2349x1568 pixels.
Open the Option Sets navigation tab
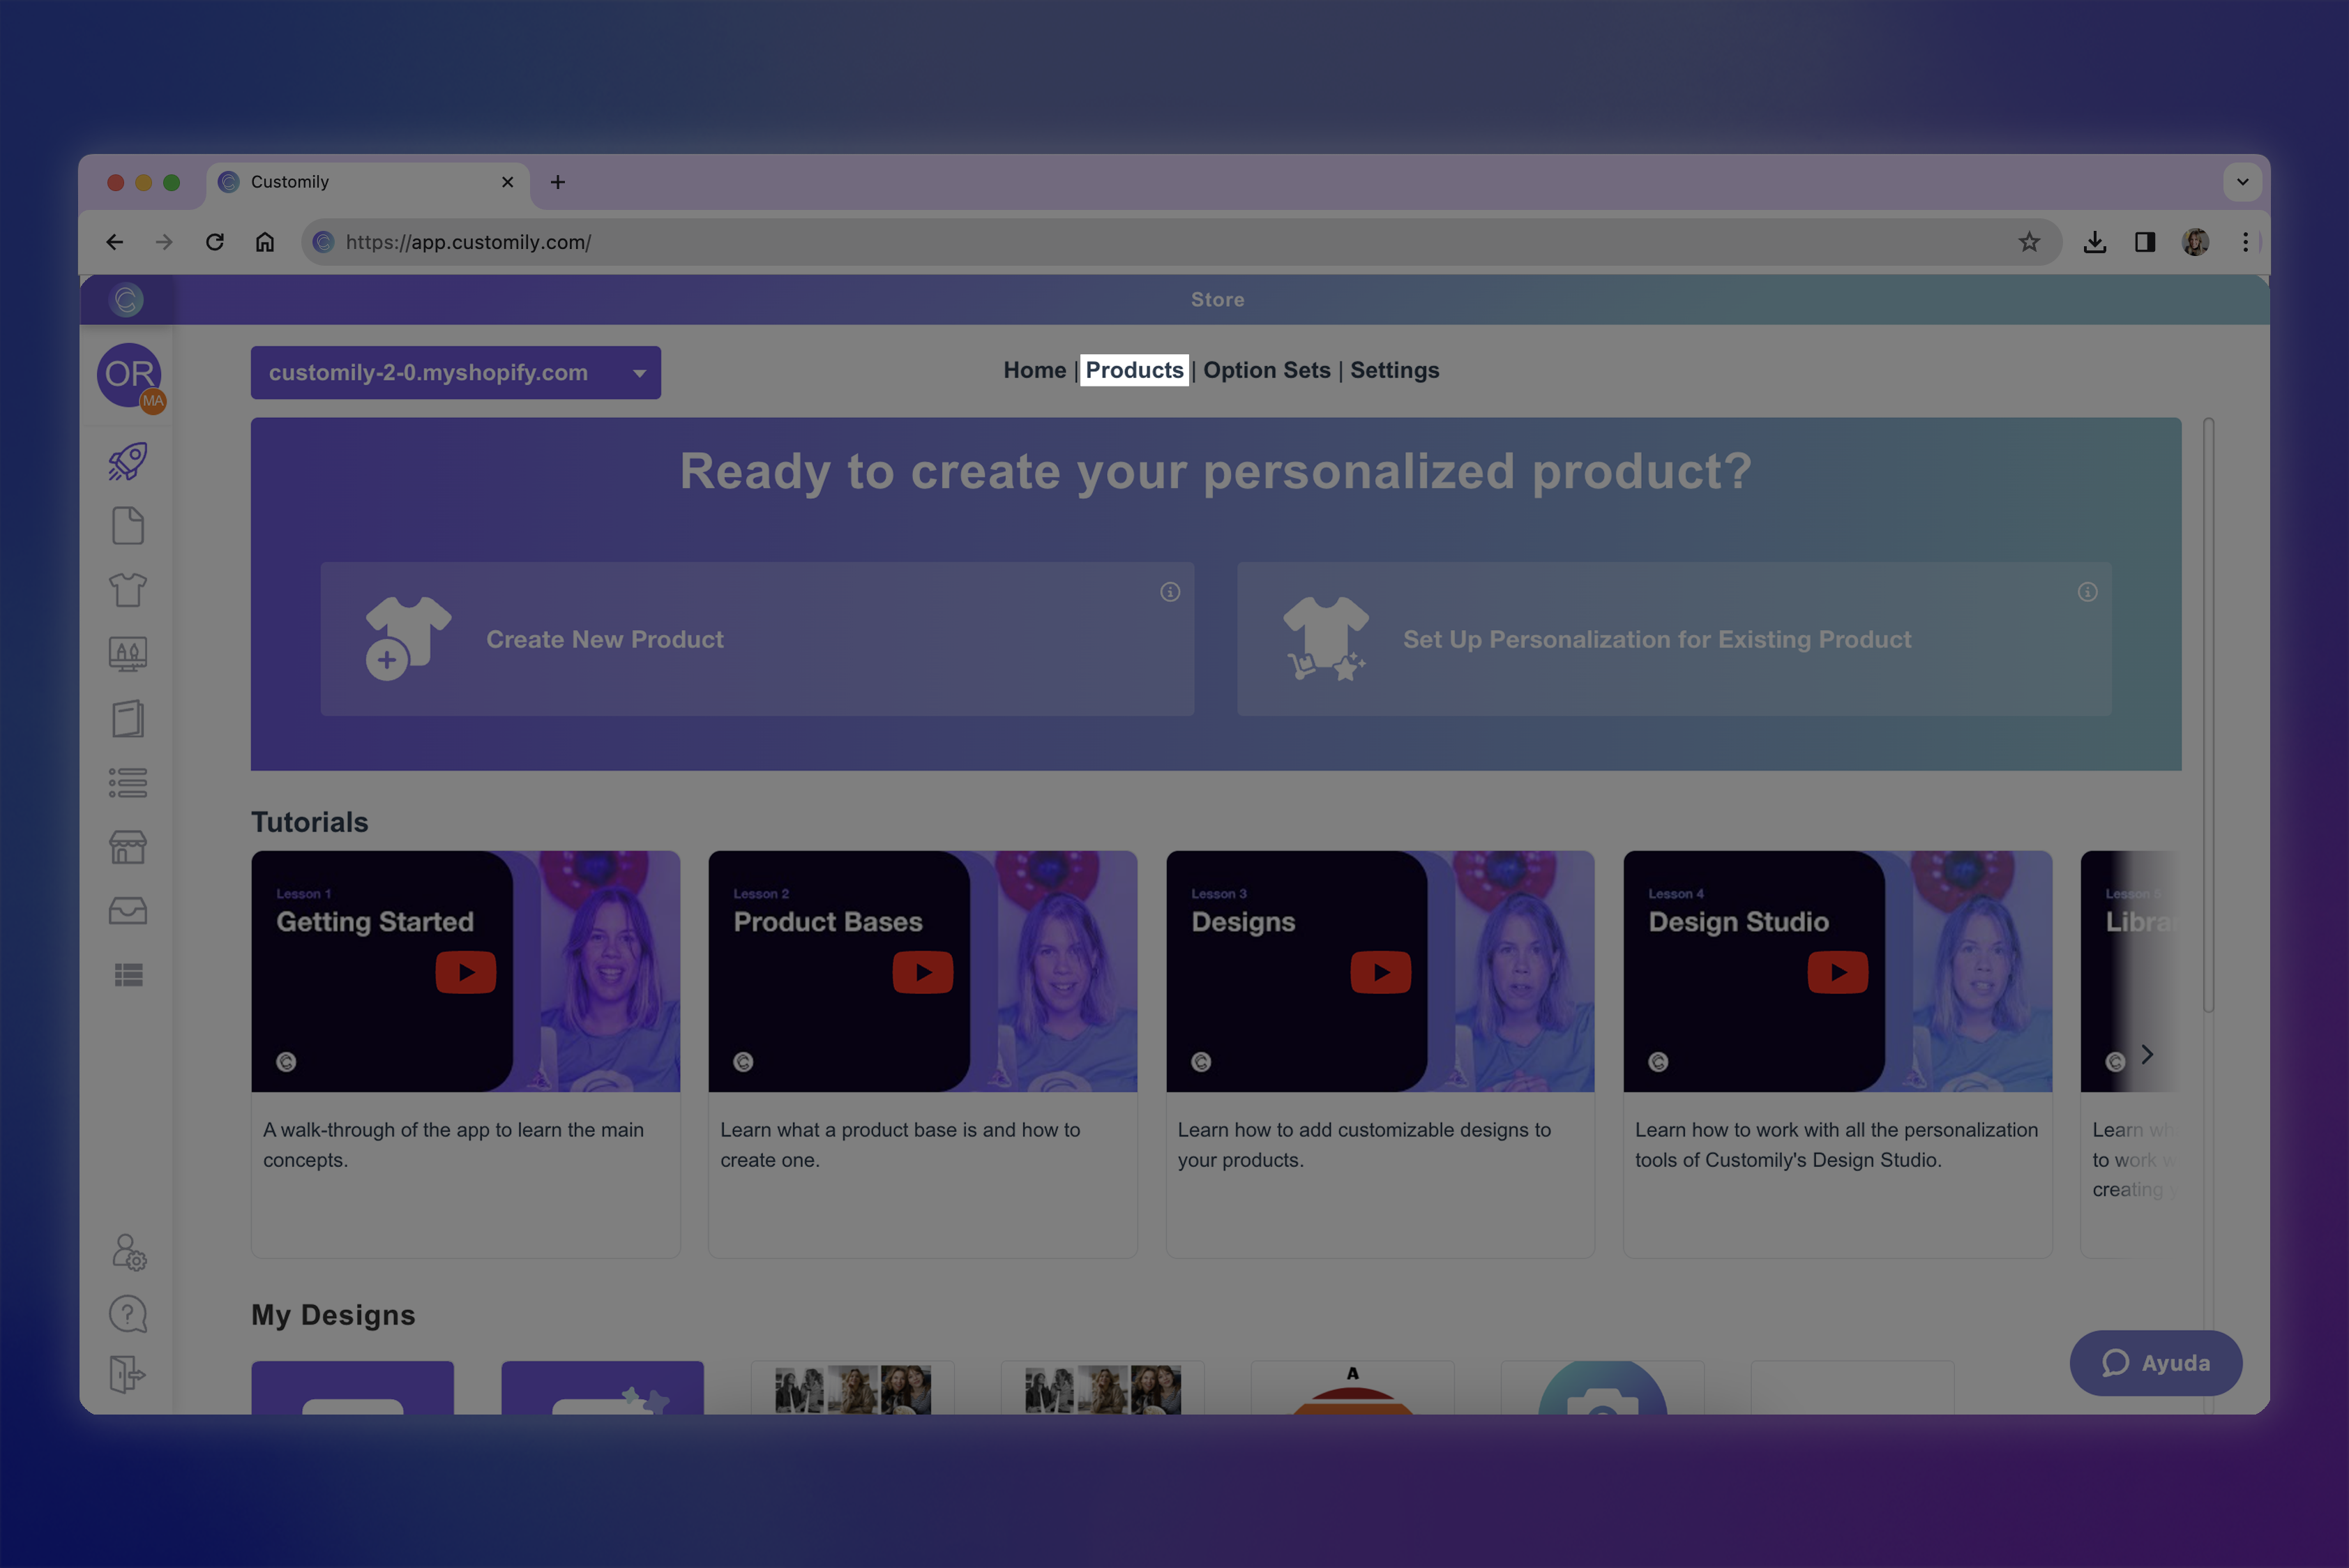1266,370
